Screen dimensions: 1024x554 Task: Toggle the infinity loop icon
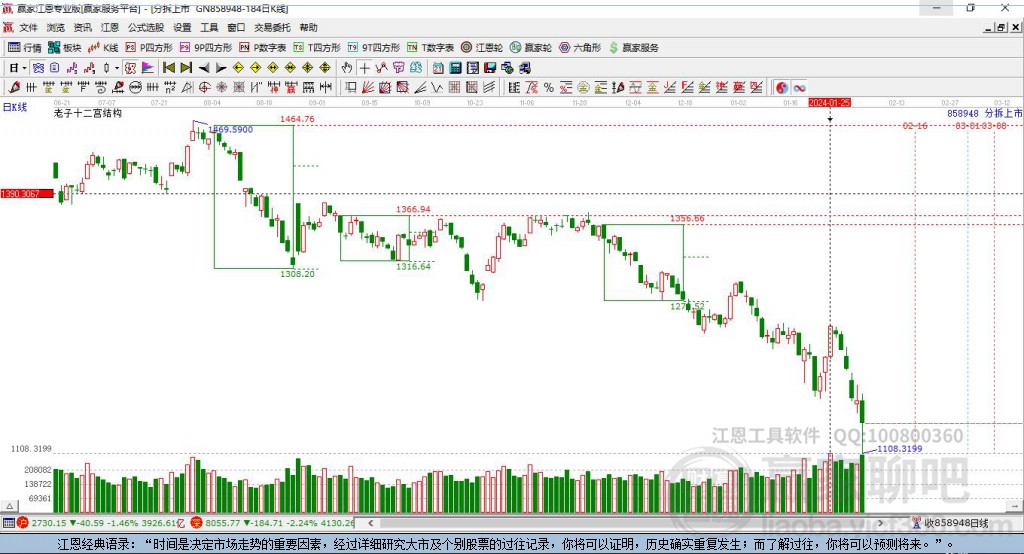[799, 88]
